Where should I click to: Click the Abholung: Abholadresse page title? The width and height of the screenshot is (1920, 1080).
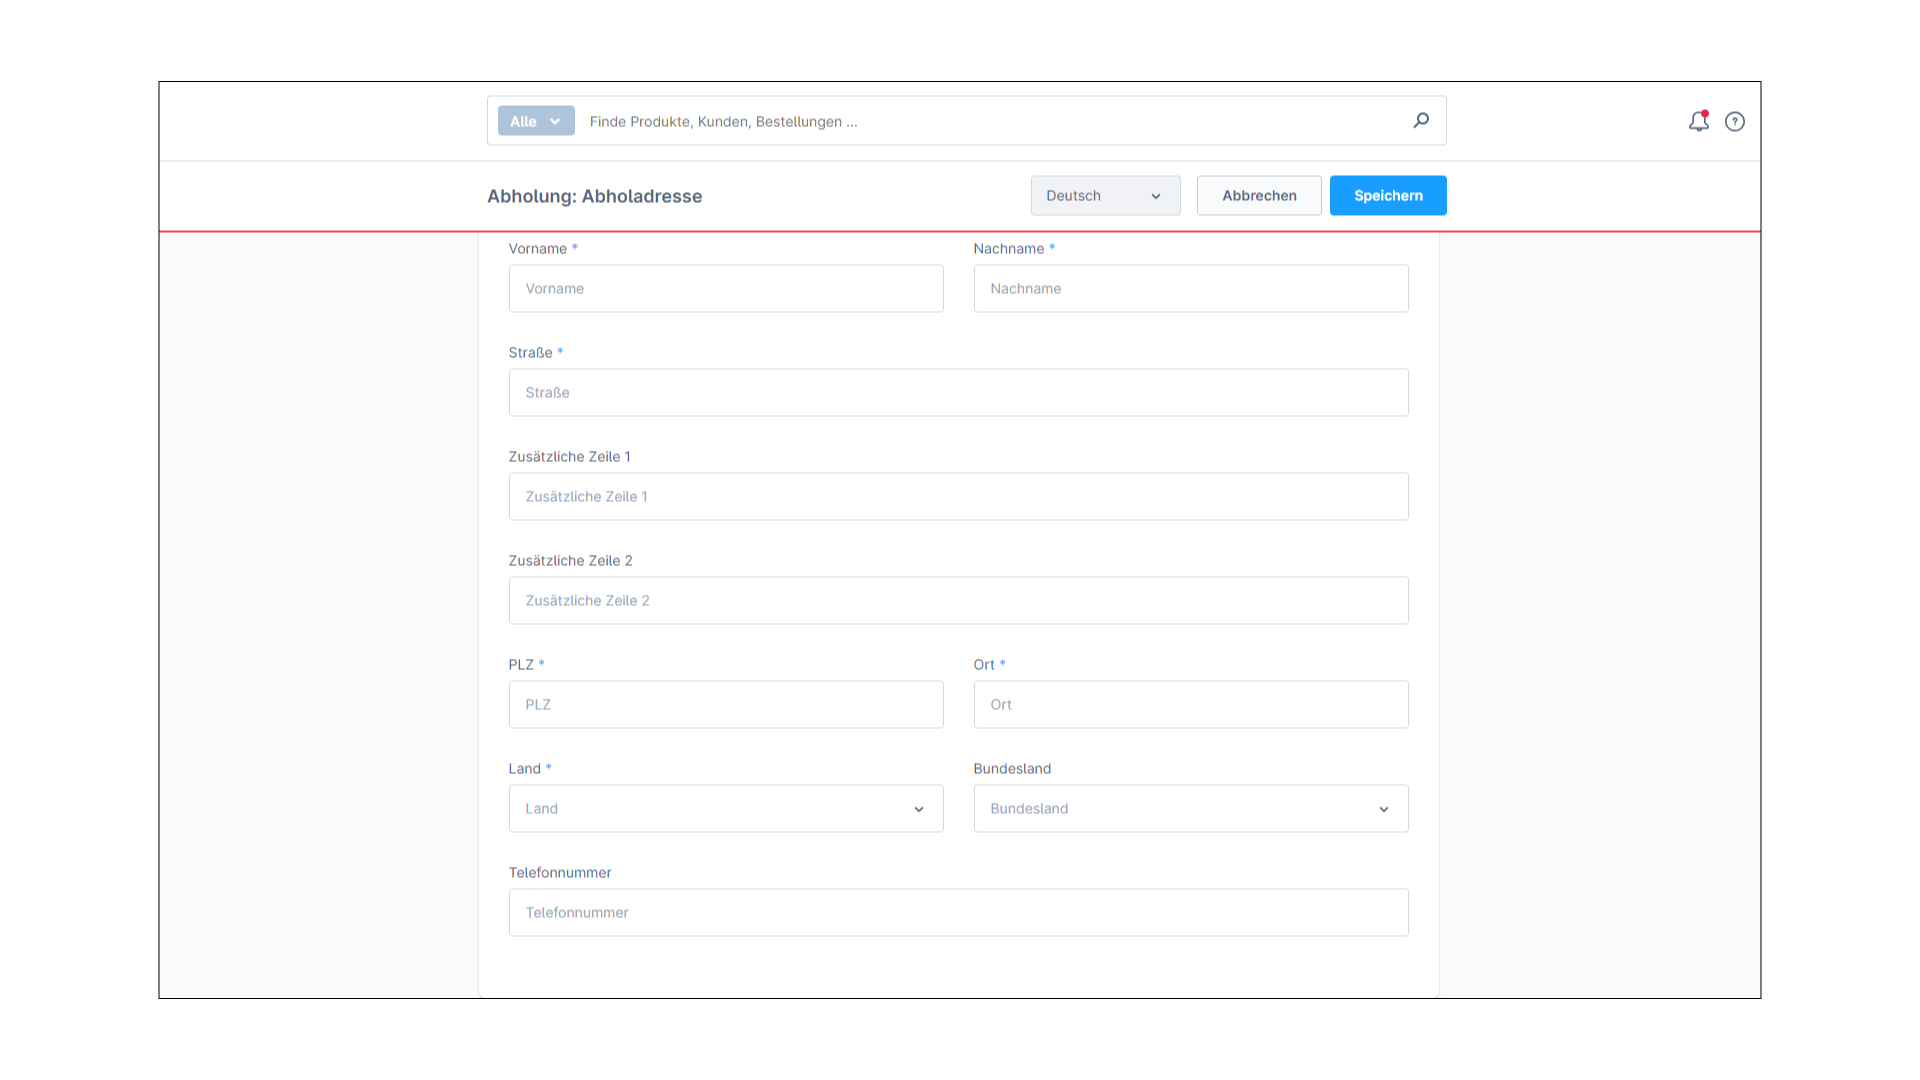pyautogui.click(x=594, y=196)
